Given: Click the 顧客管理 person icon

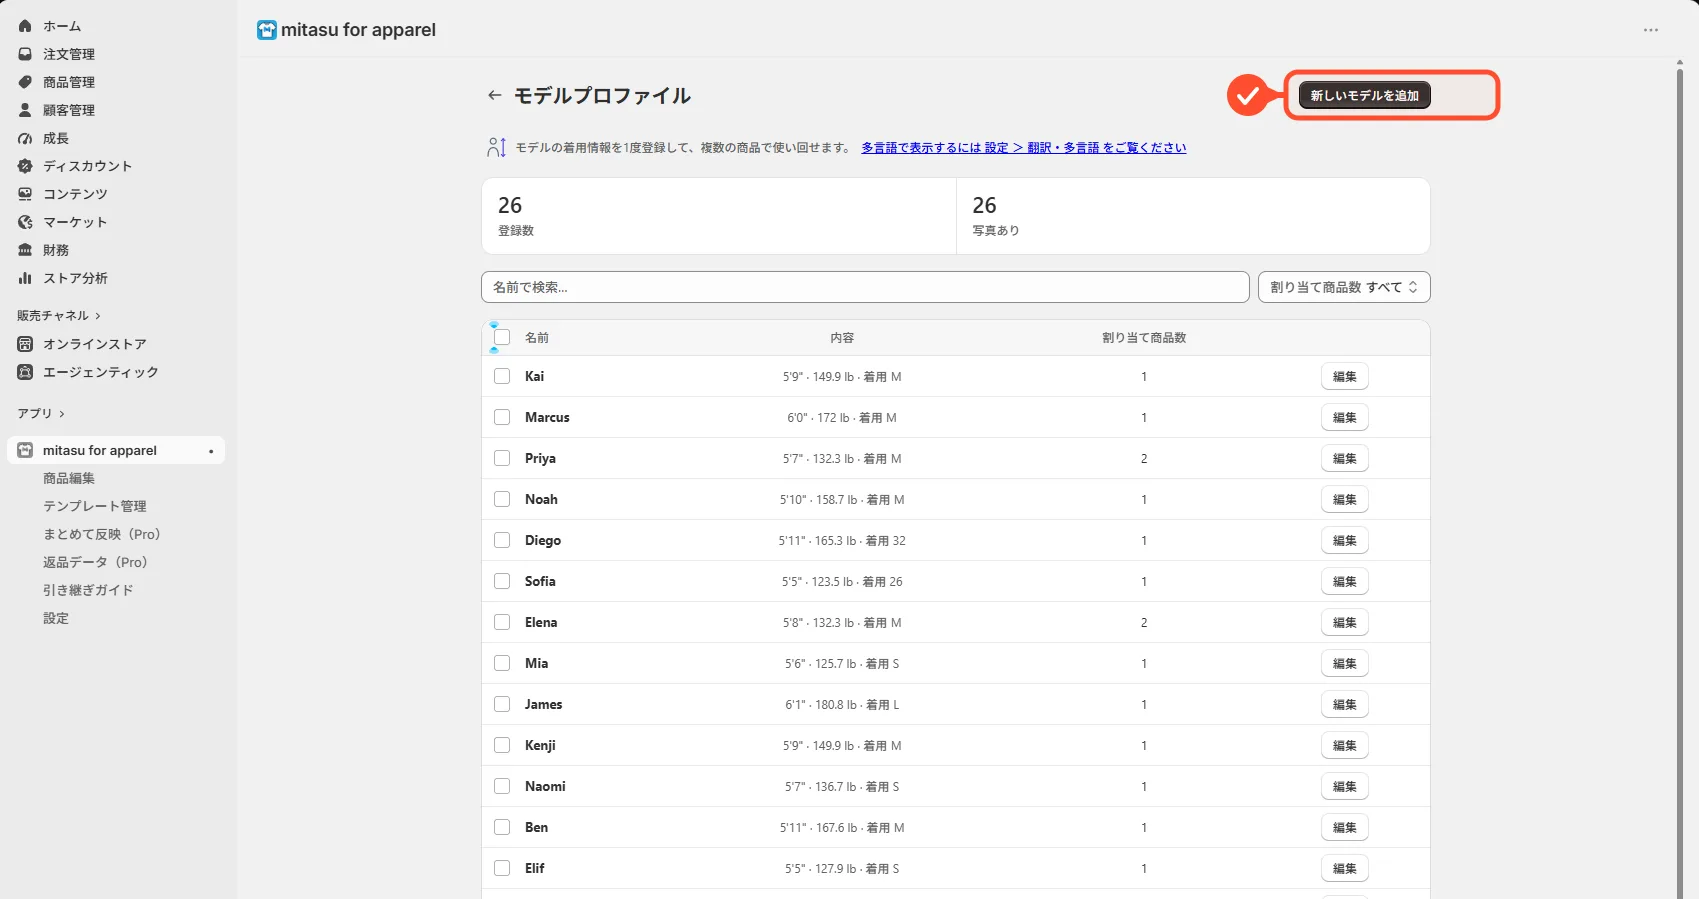Looking at the screenshot, I should 25,110.
